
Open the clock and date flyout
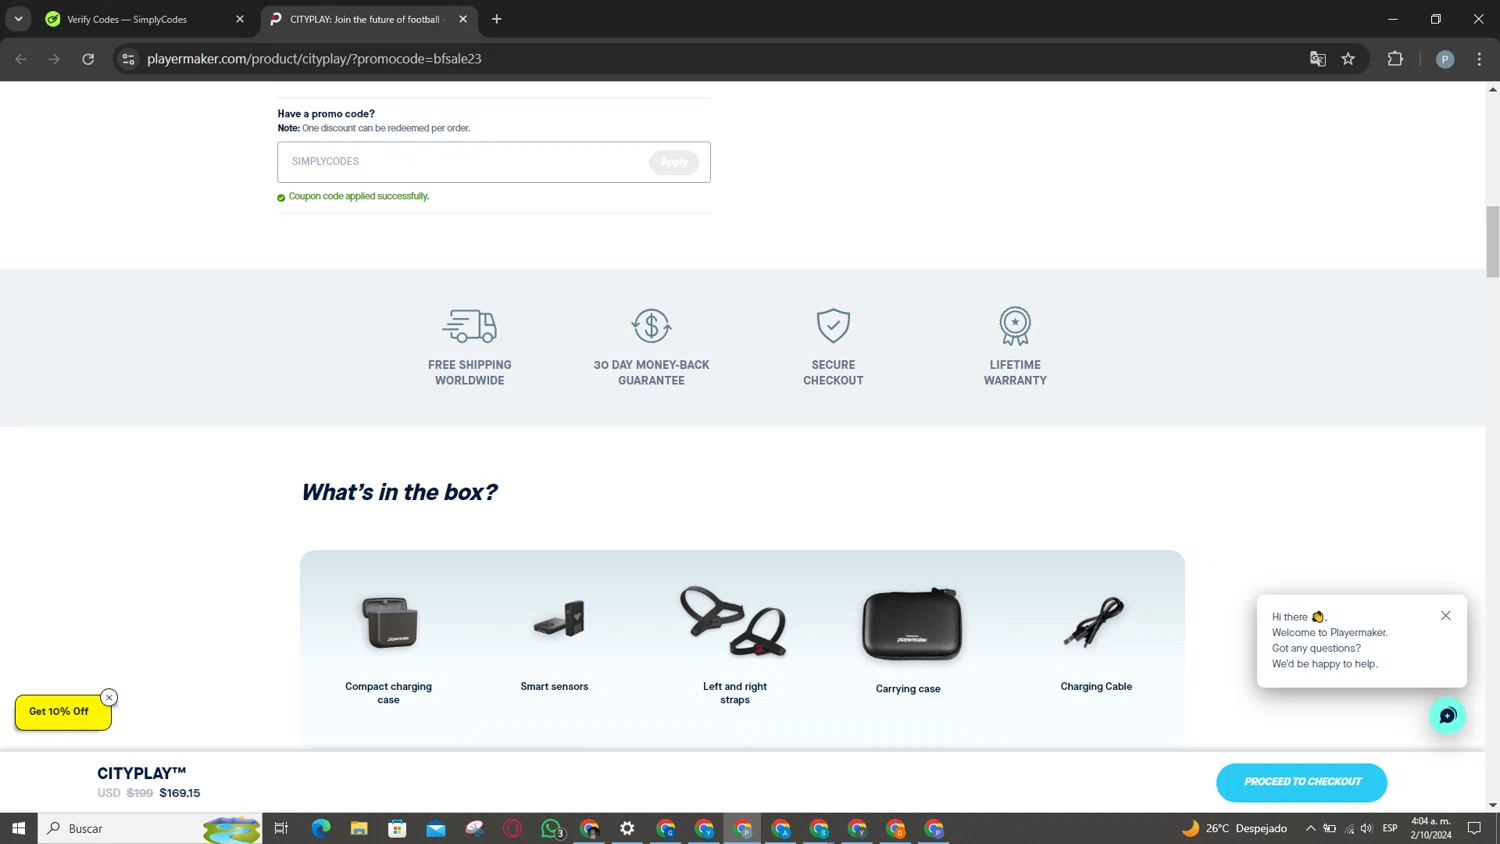pyautogui.click(x=1431, y=828)
